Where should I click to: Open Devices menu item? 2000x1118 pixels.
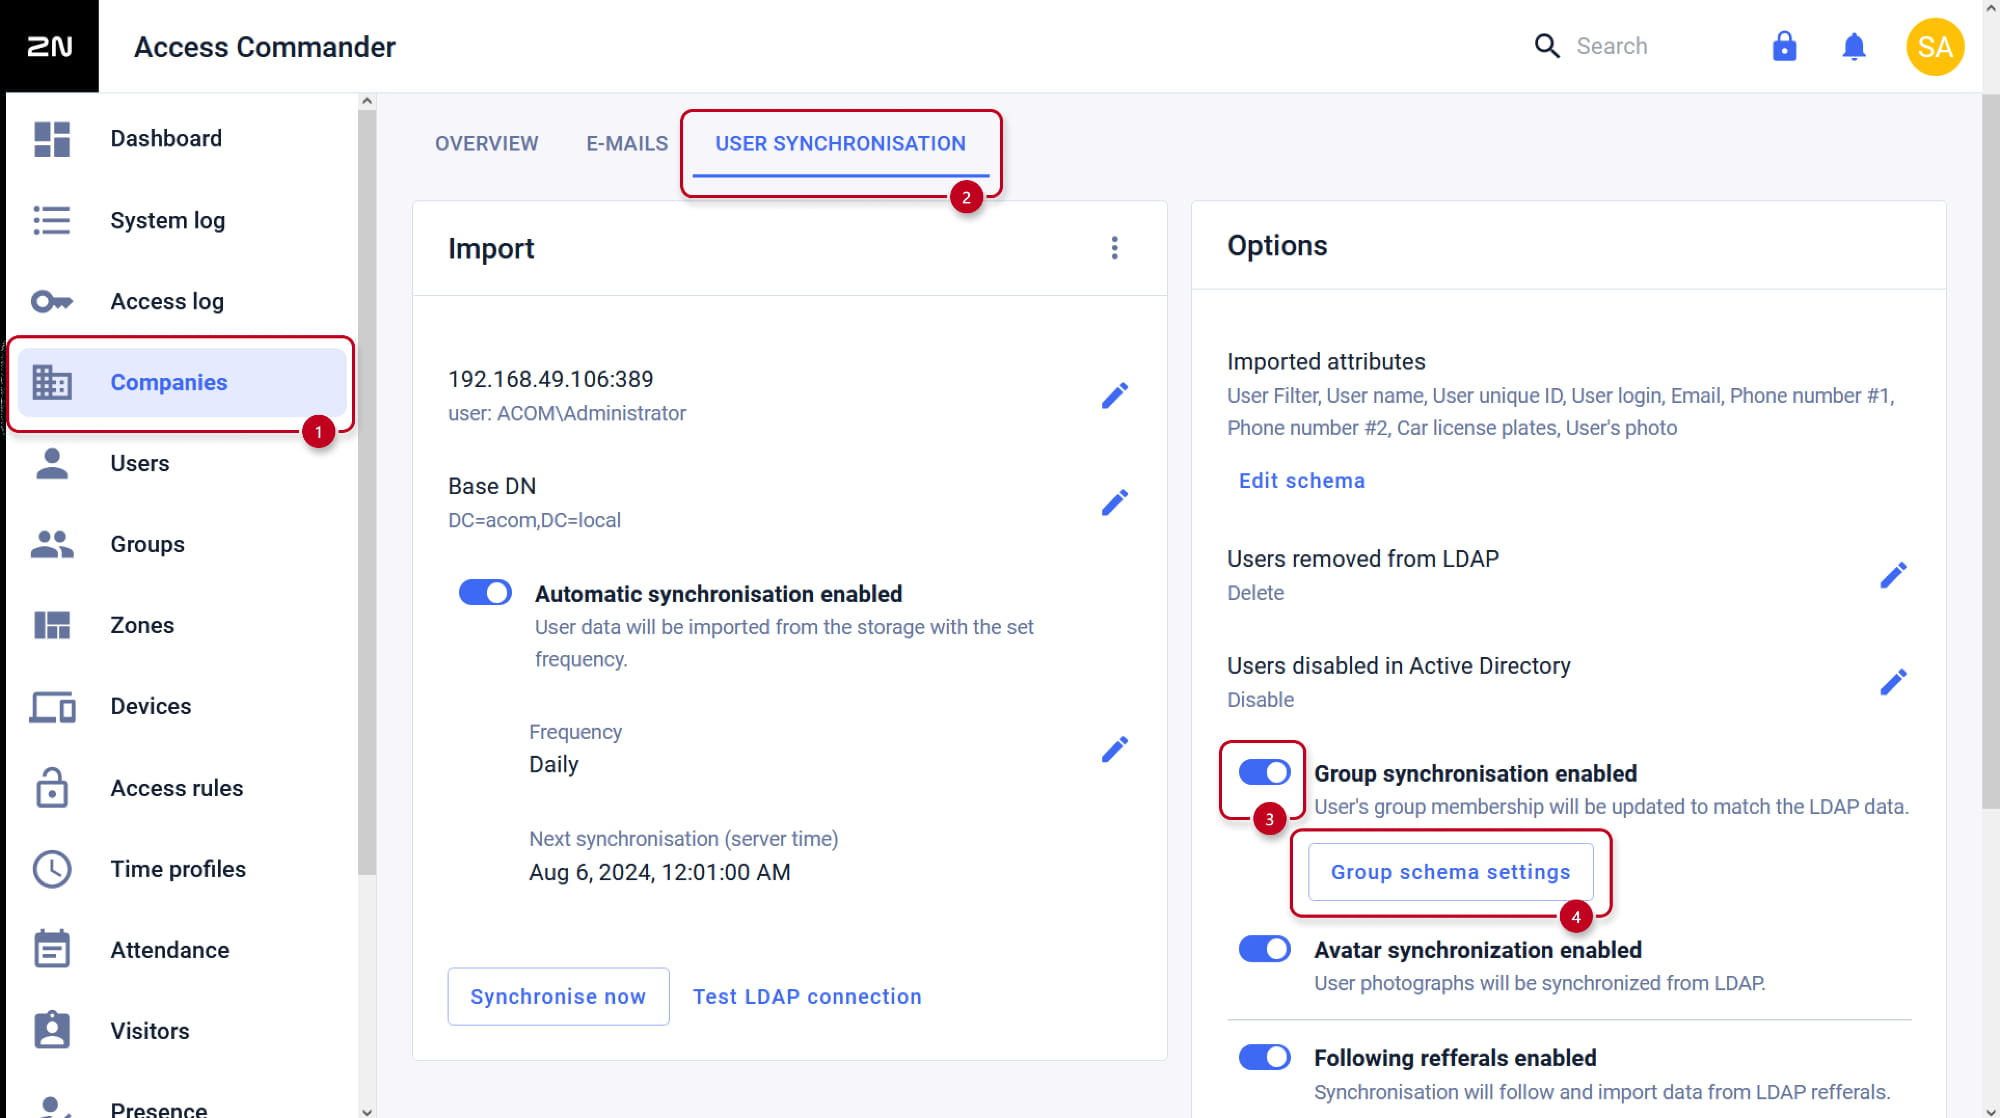(182, 707)
